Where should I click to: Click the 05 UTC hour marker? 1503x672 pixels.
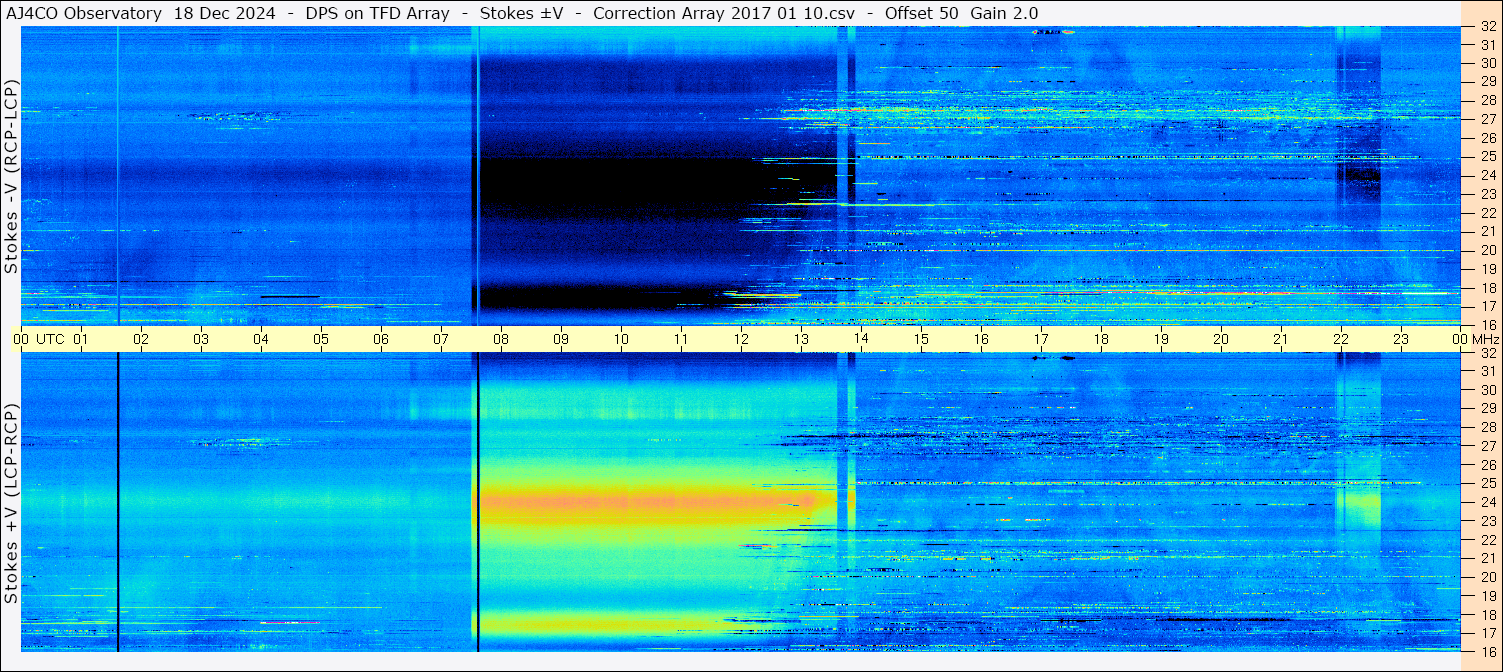coord(321,339)
